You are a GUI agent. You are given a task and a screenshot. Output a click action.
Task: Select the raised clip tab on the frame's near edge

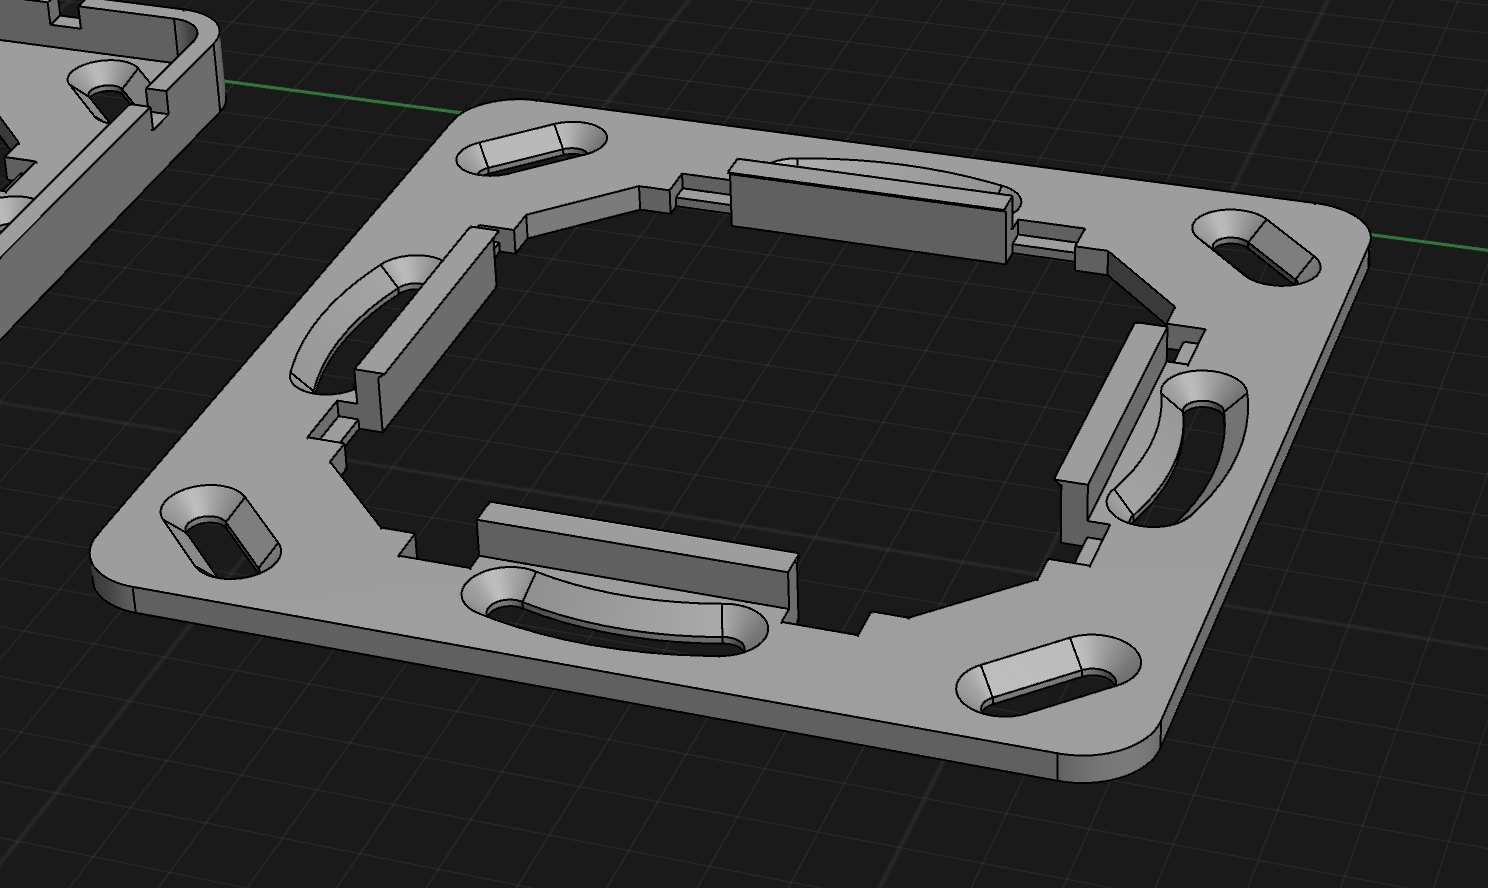pyautogui.click(x=638, y=555)
